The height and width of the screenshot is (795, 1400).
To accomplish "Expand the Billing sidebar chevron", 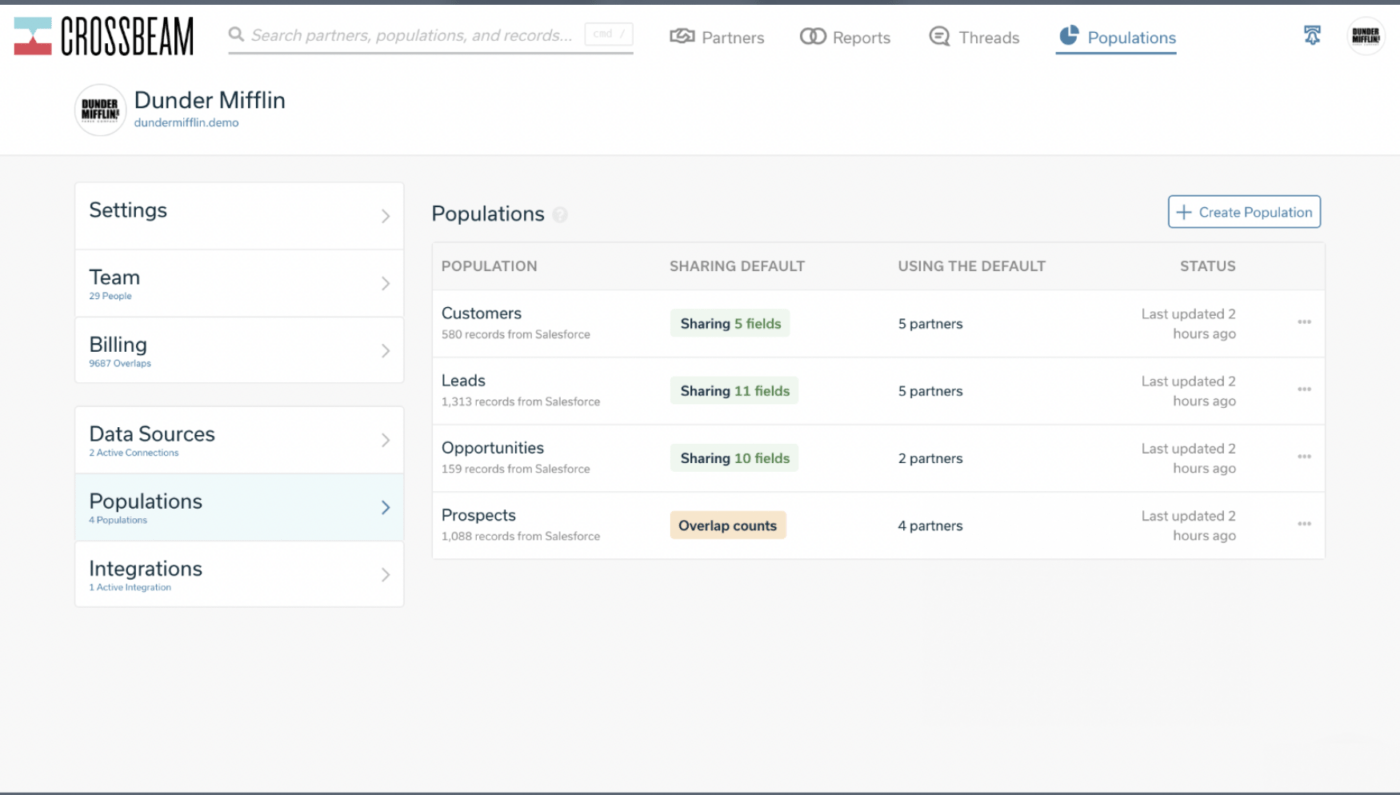I will pos(385,351).
